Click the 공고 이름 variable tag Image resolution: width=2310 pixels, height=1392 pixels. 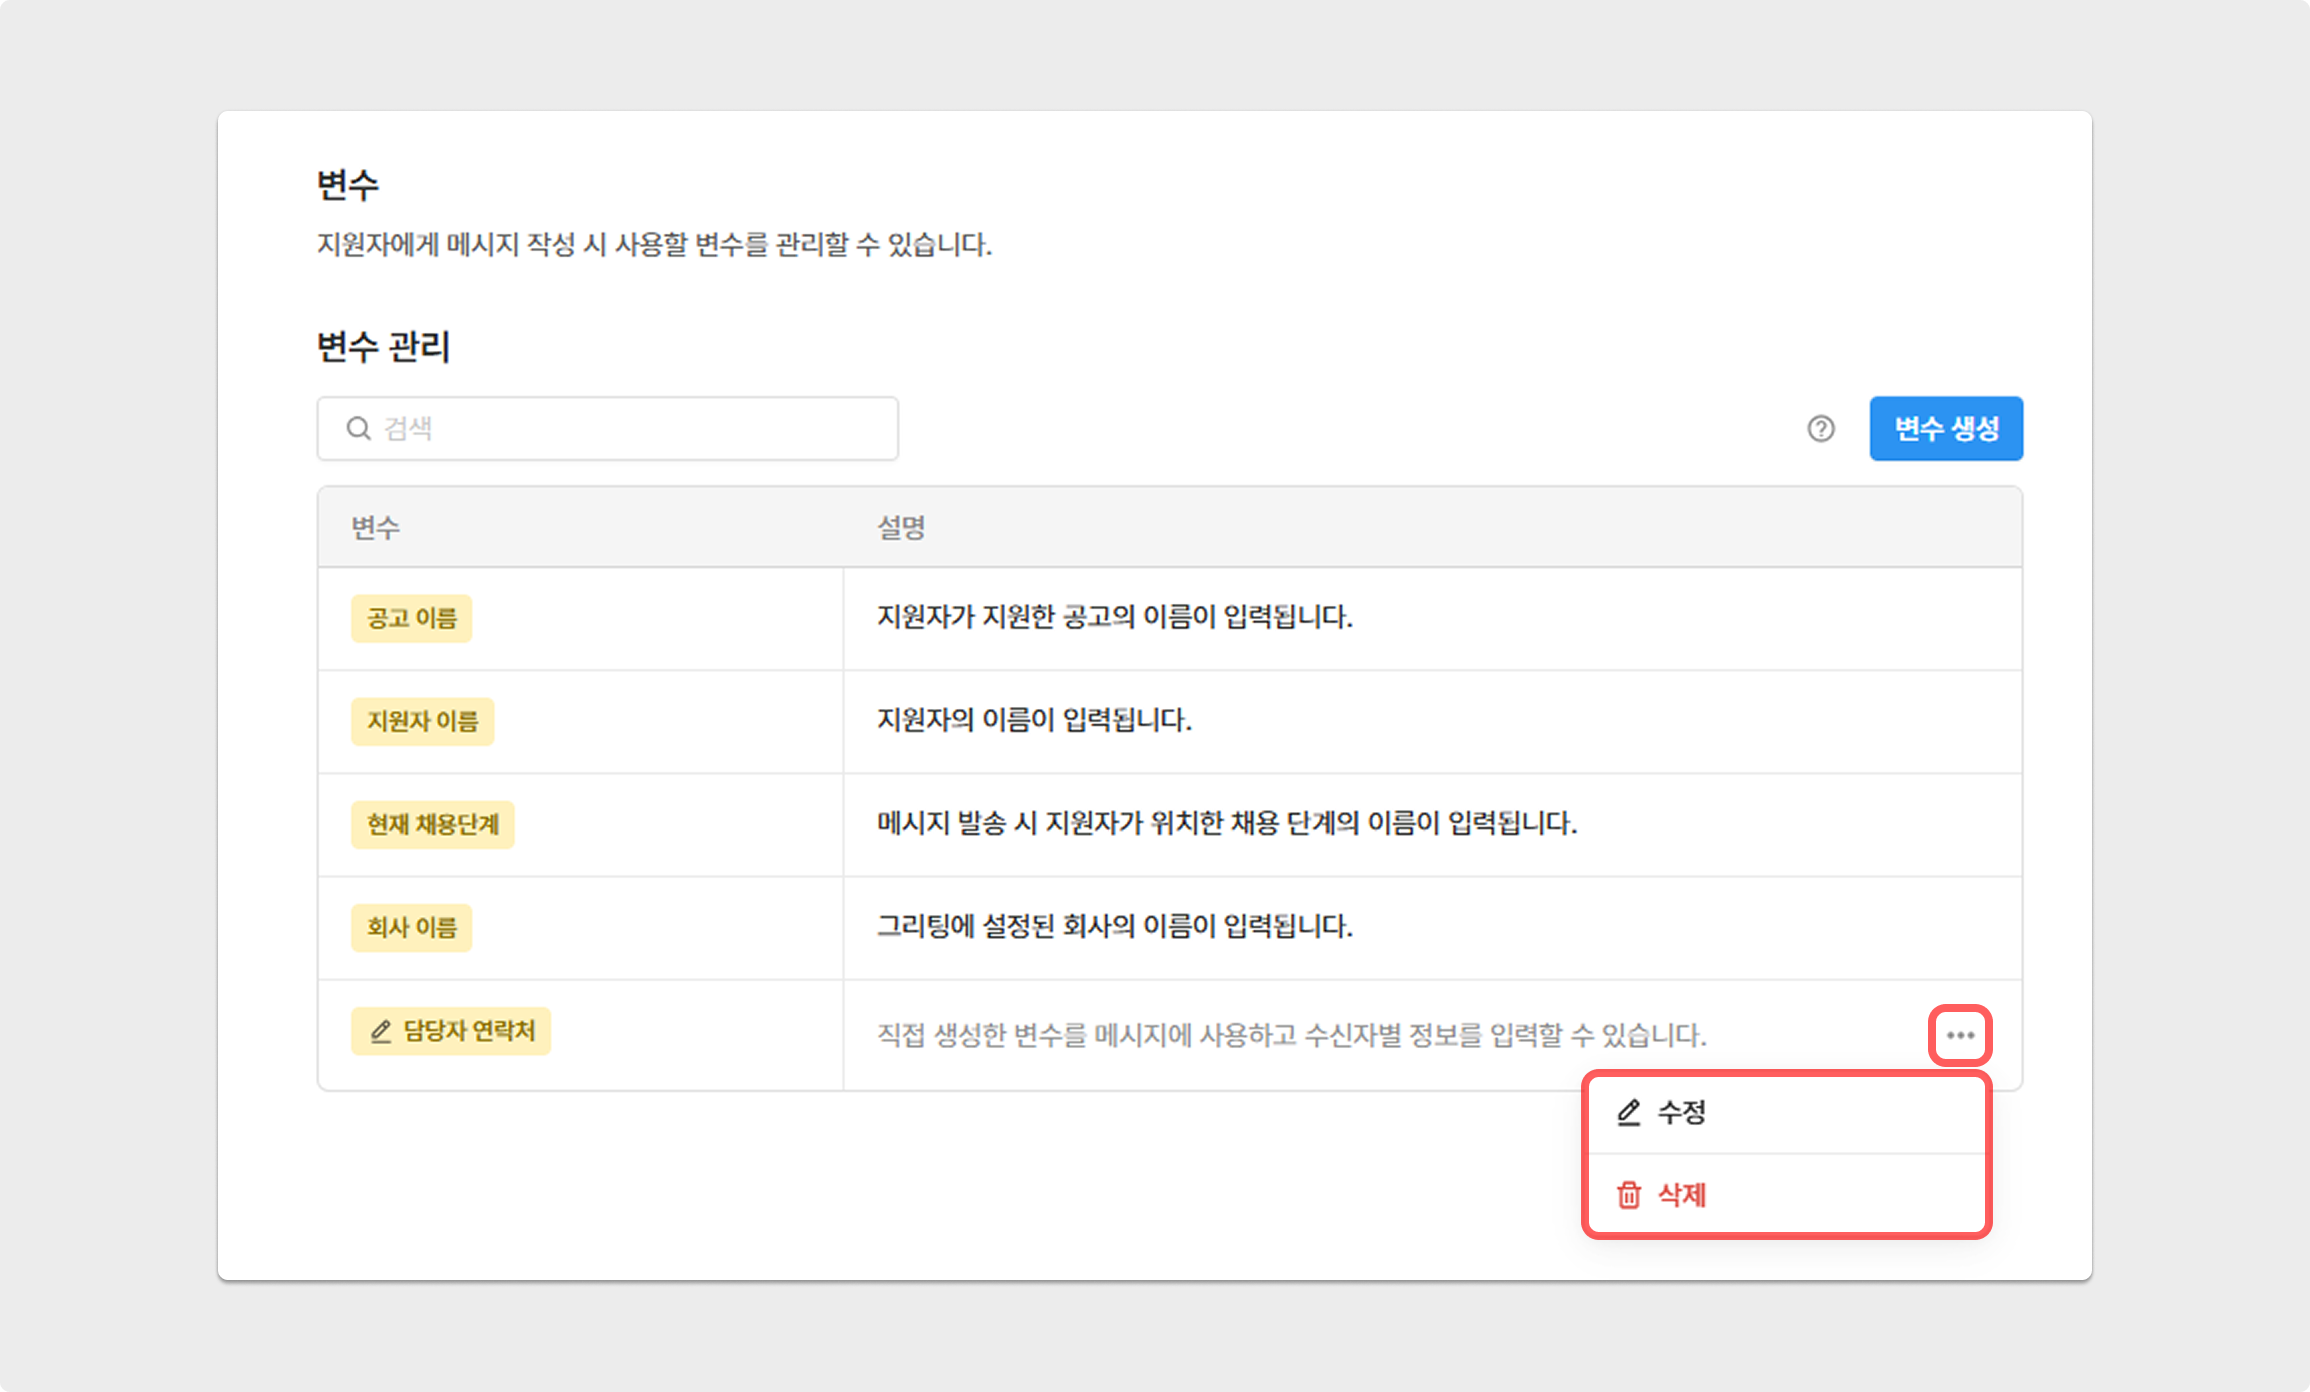pyautogui.click(x=411, y=618)
